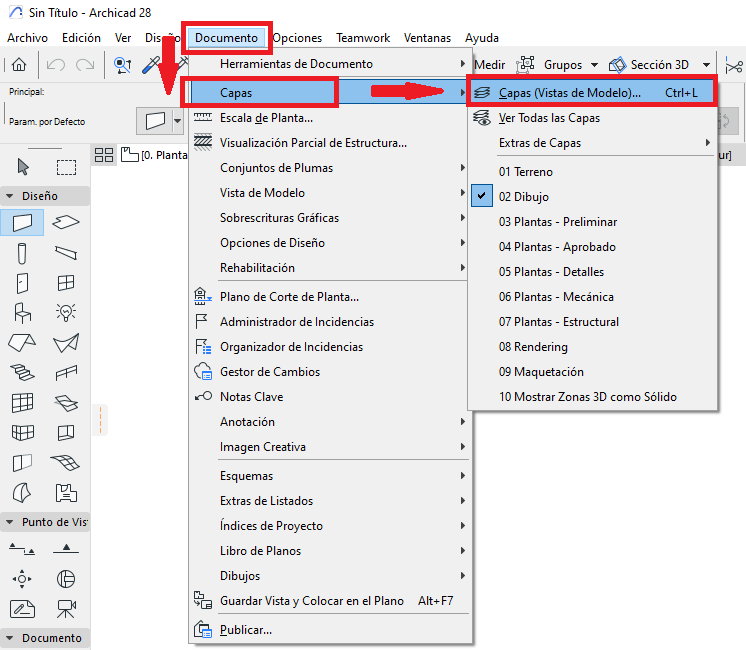
Task: Select the Lamp tool
Action: [x=66, y=312]
